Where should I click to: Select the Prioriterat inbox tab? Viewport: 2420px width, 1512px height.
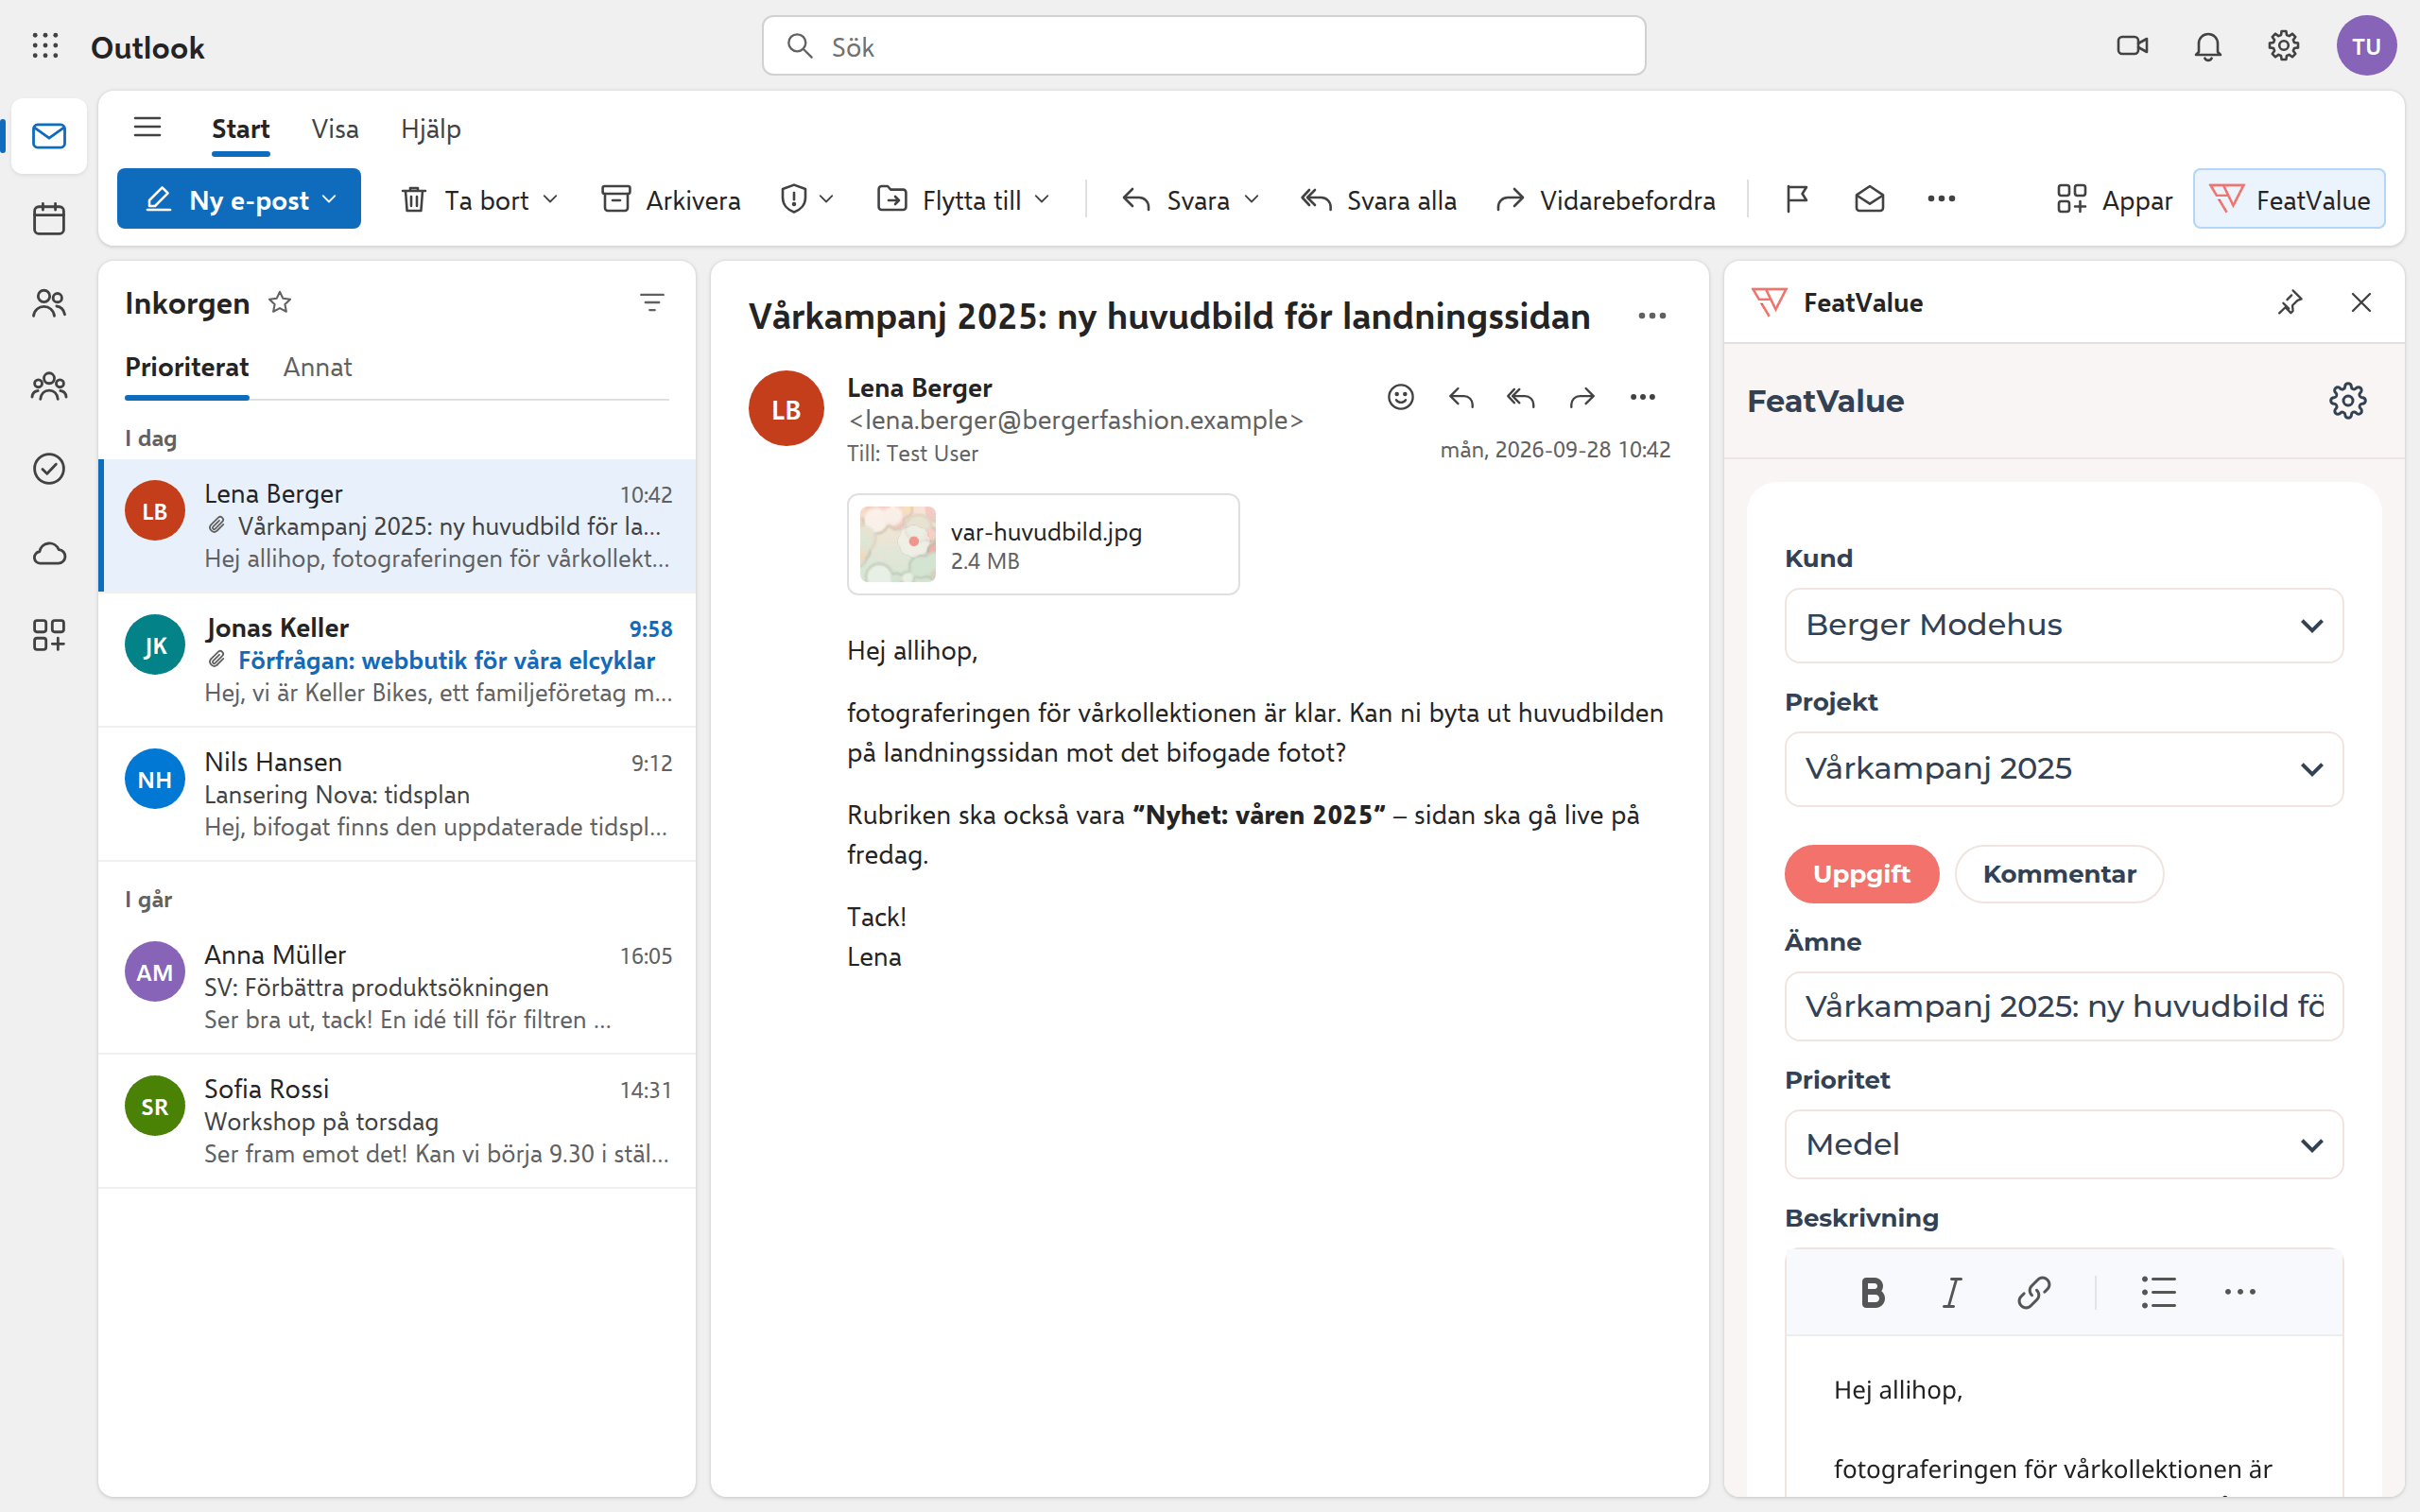[x=187, y=367]
